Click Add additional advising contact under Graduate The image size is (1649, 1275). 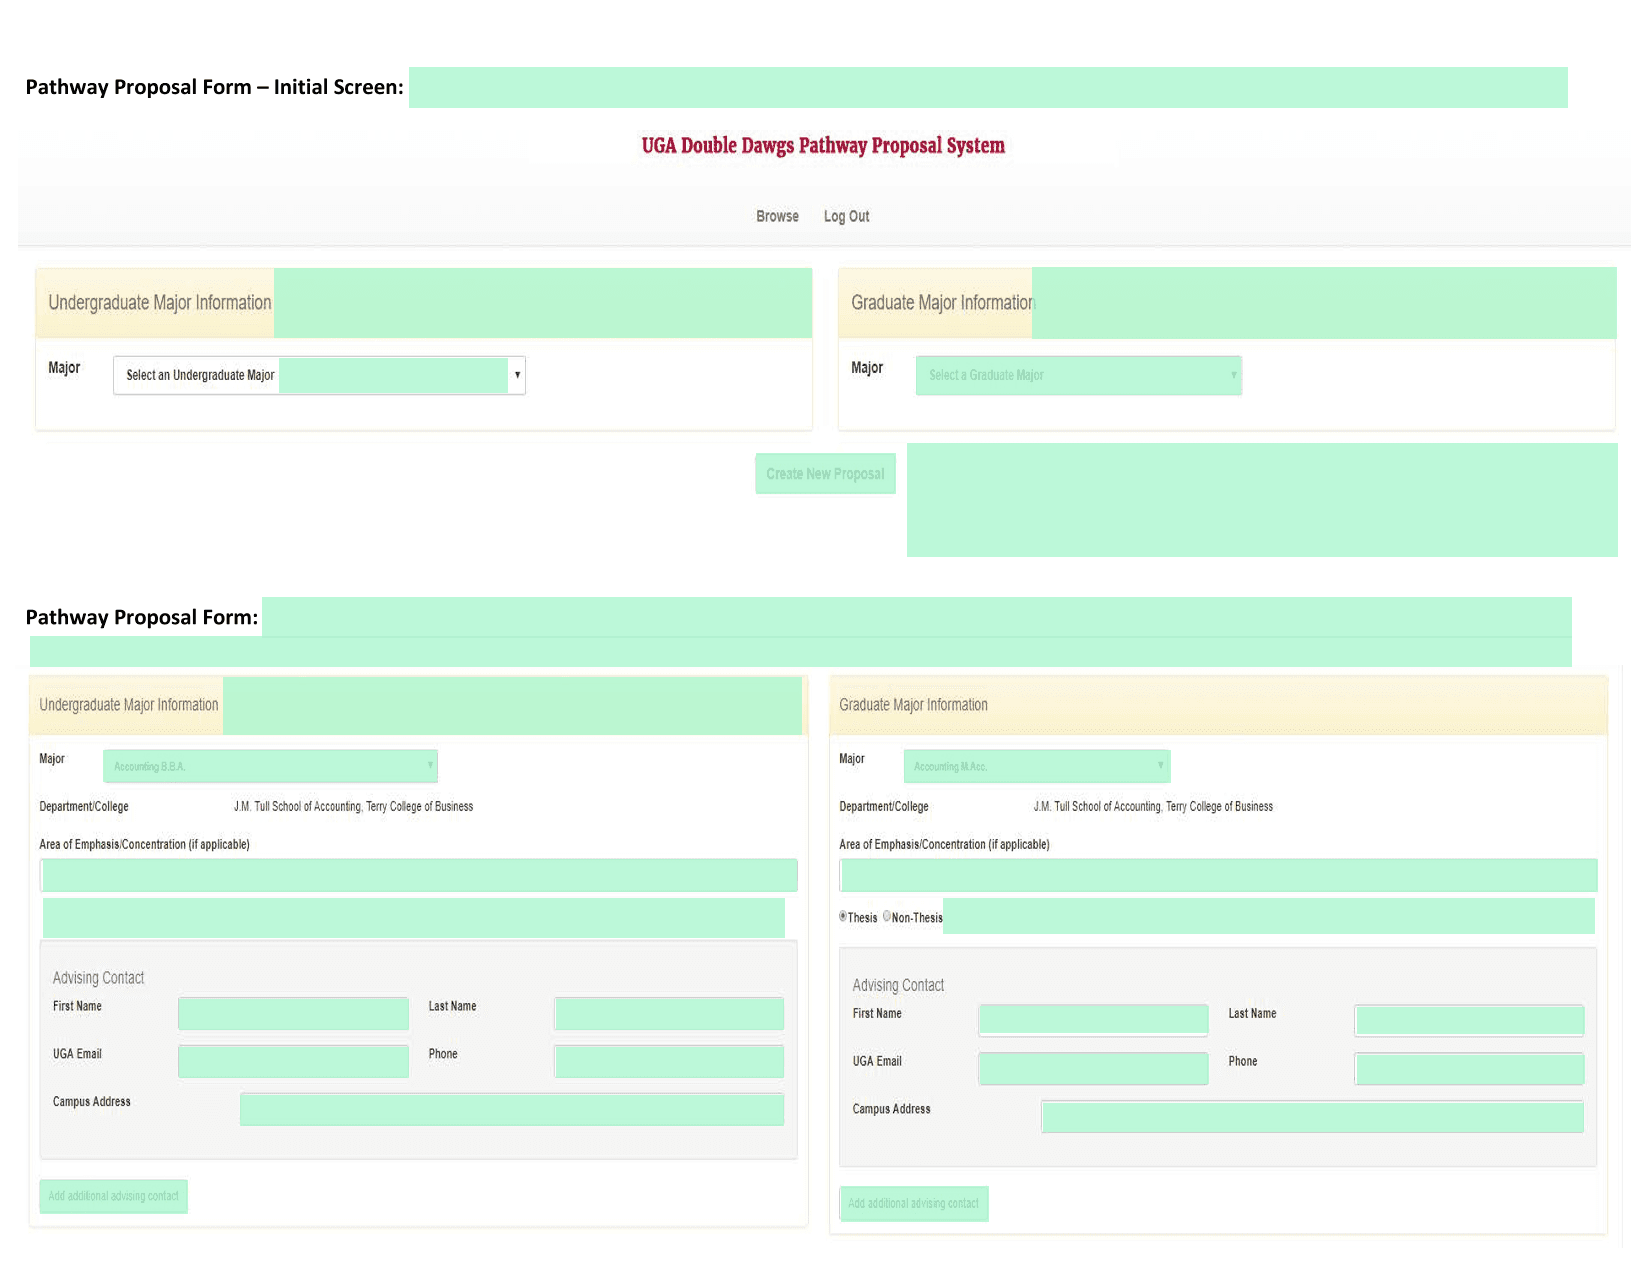pyautogui.click(x=913, y=1203)
